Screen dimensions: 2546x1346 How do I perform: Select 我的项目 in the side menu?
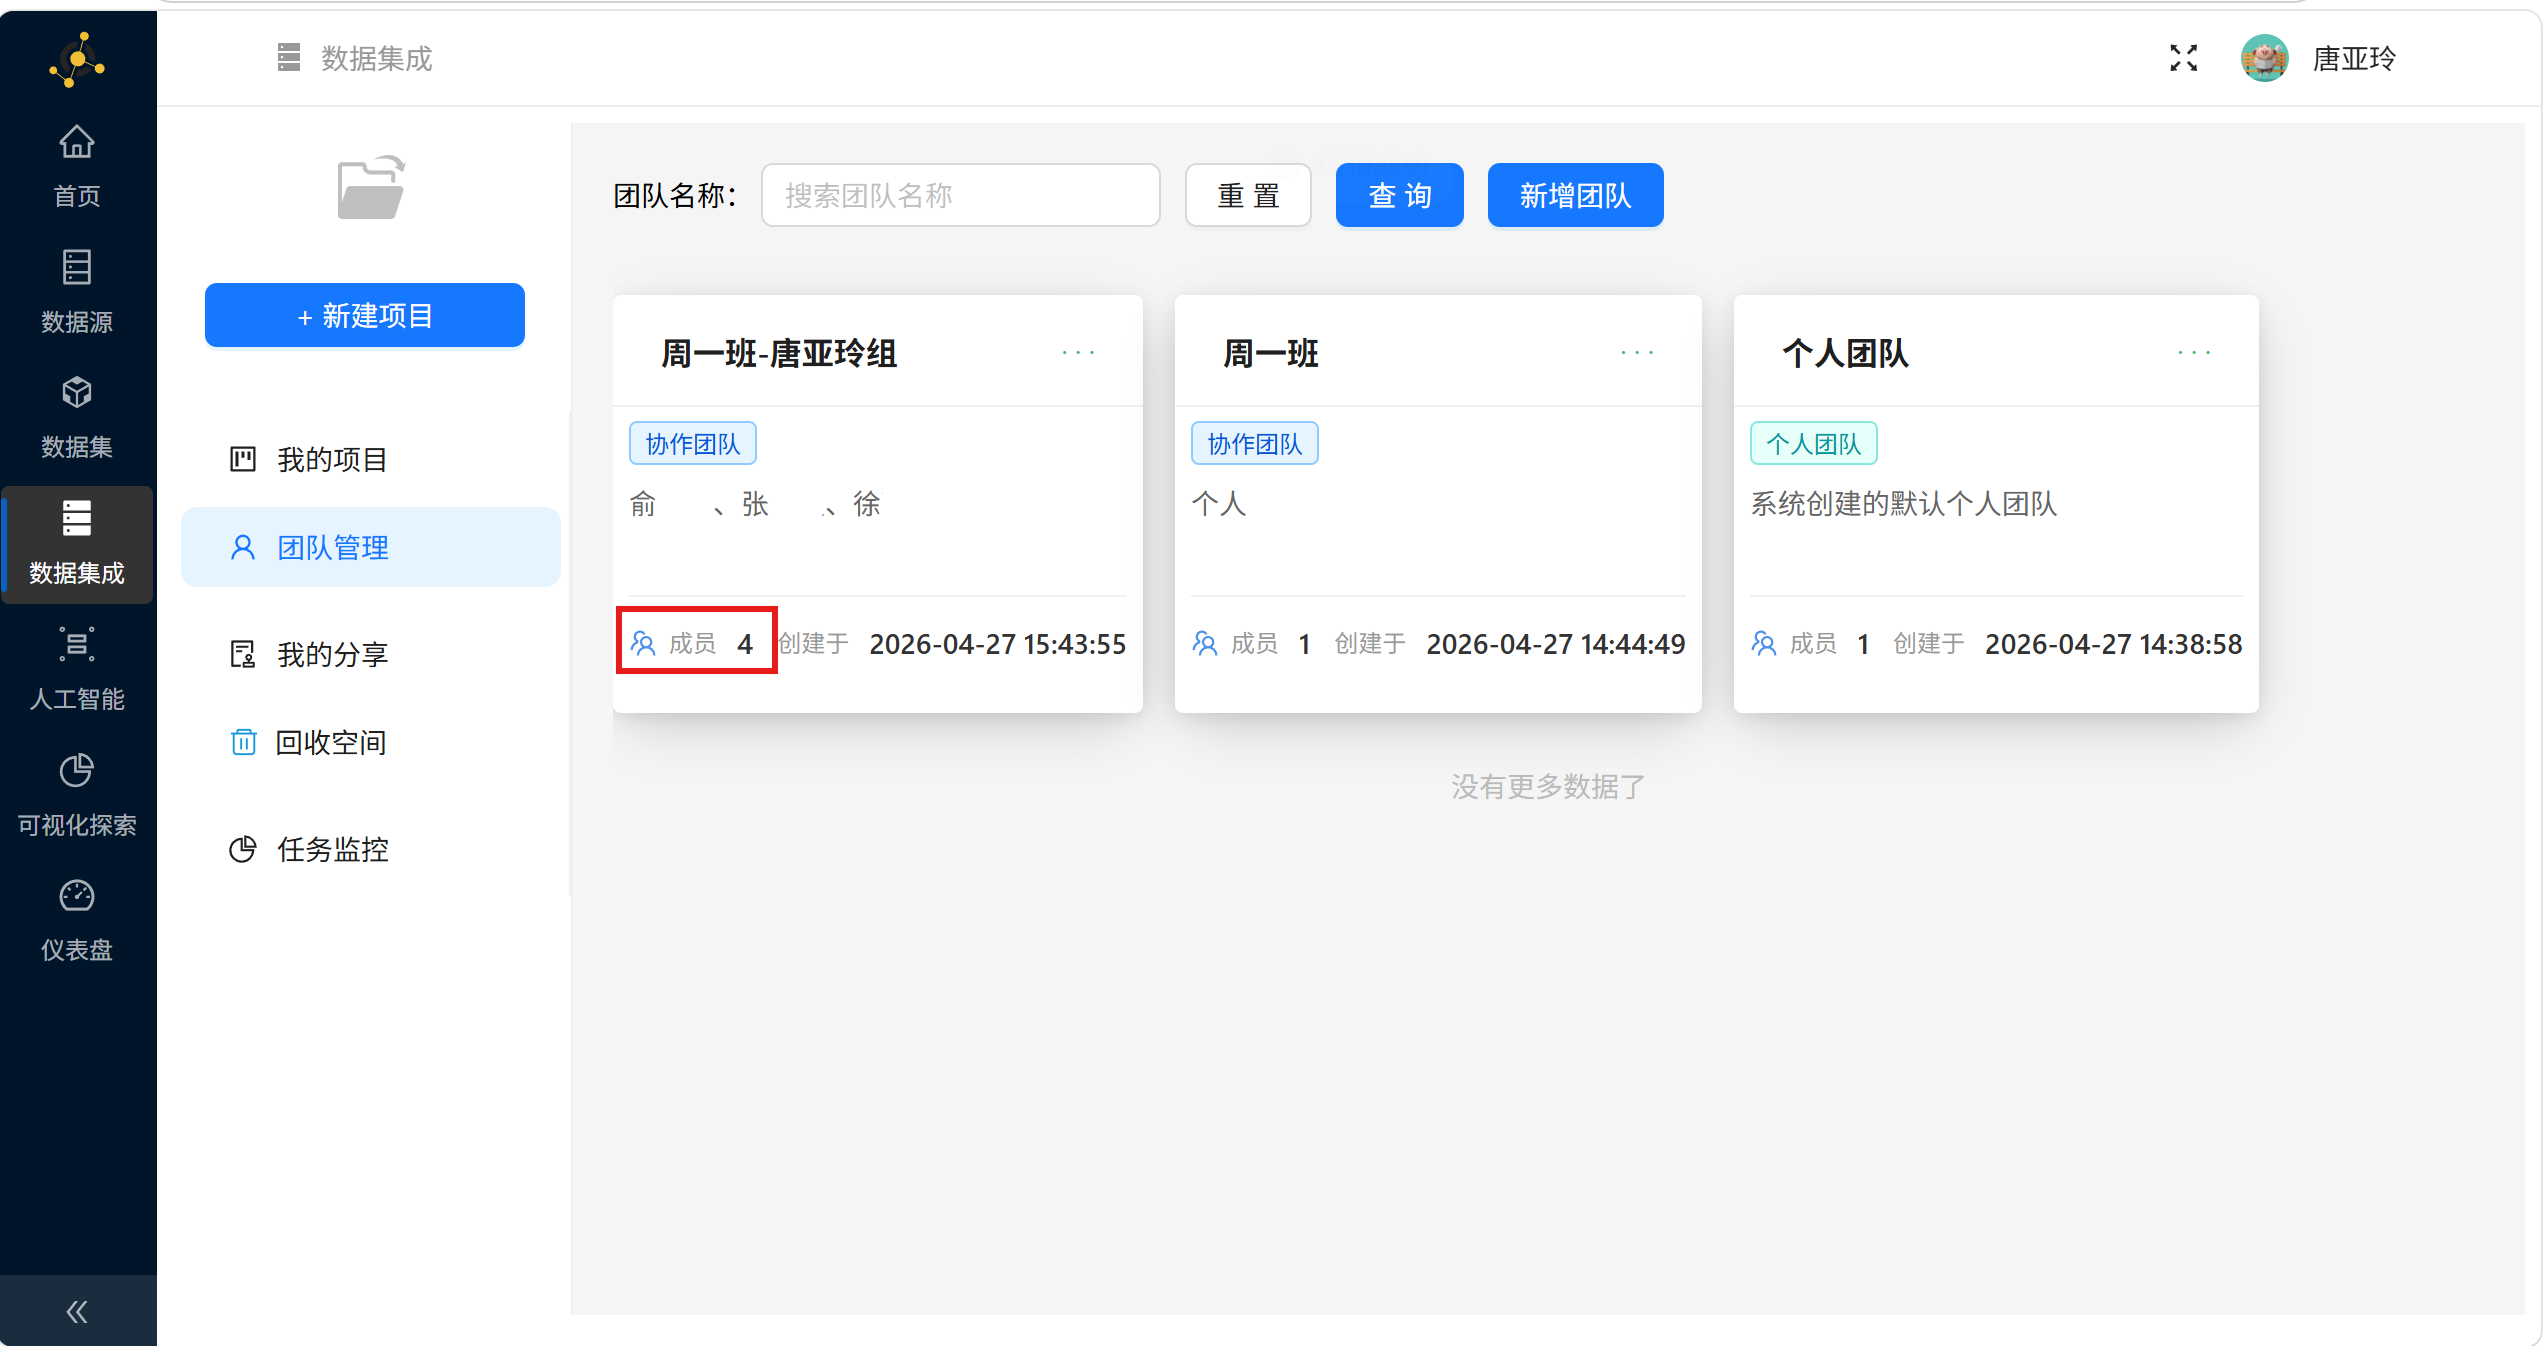point(332,460)
